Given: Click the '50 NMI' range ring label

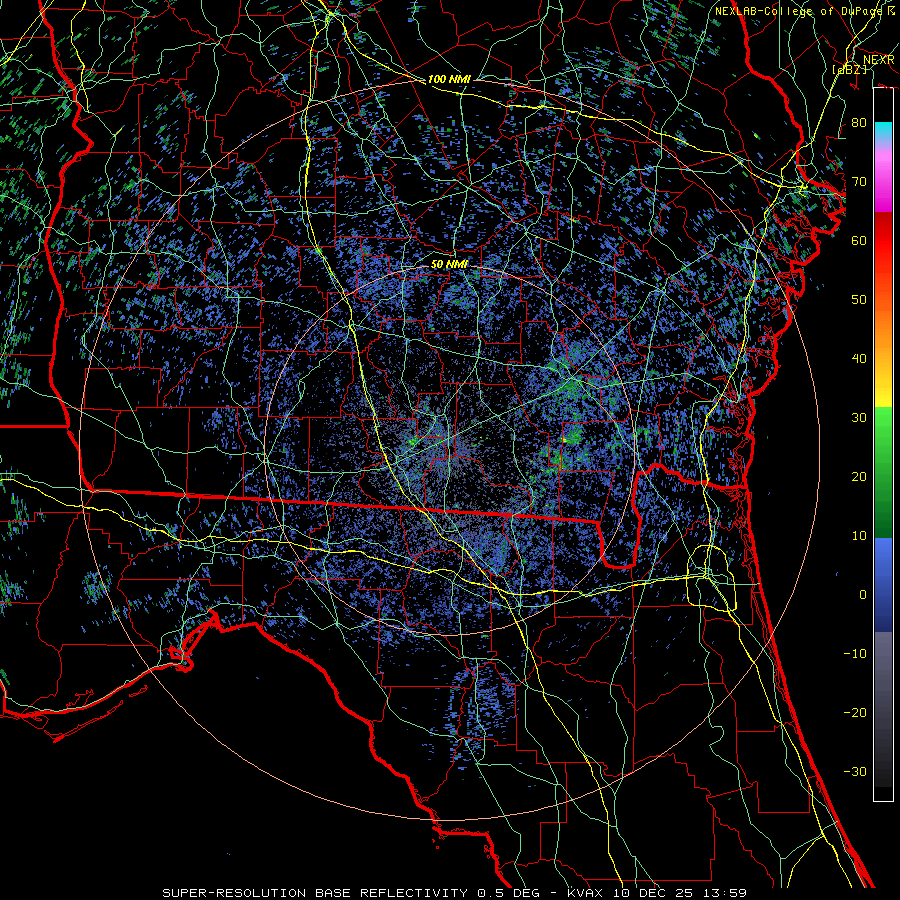Looking at the screenshot, I should [x=449, y=265].
